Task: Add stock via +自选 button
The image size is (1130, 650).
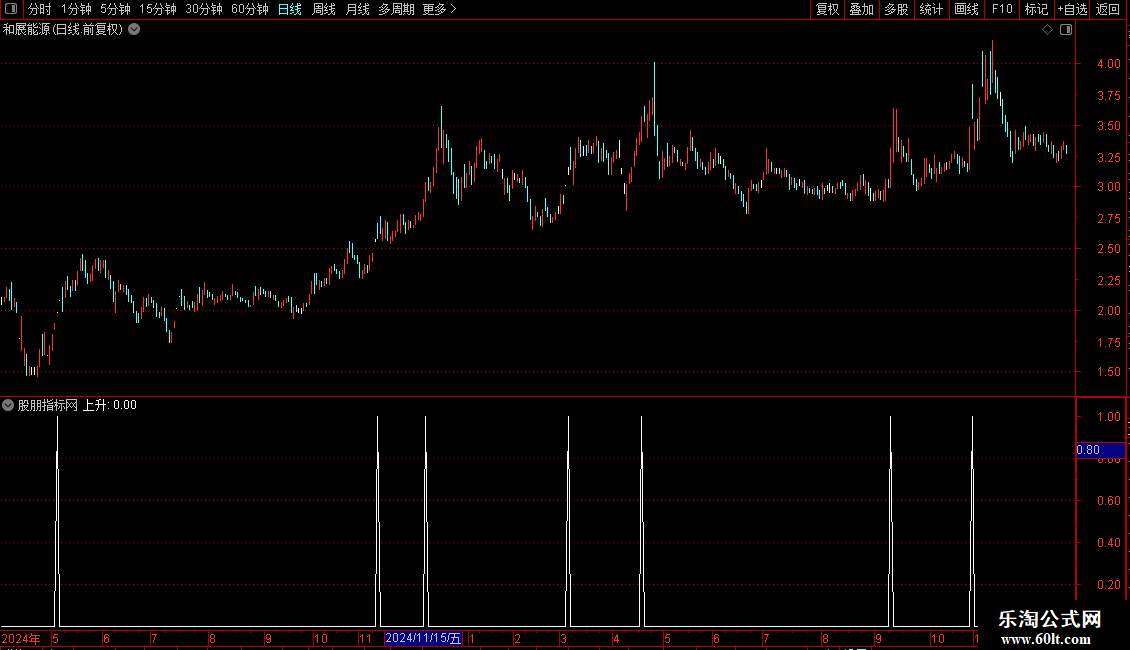Action: coord(1072,9)
